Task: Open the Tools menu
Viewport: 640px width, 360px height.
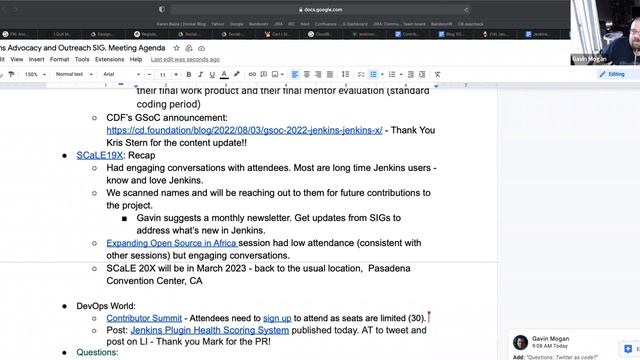Action: tap(82, 59)
